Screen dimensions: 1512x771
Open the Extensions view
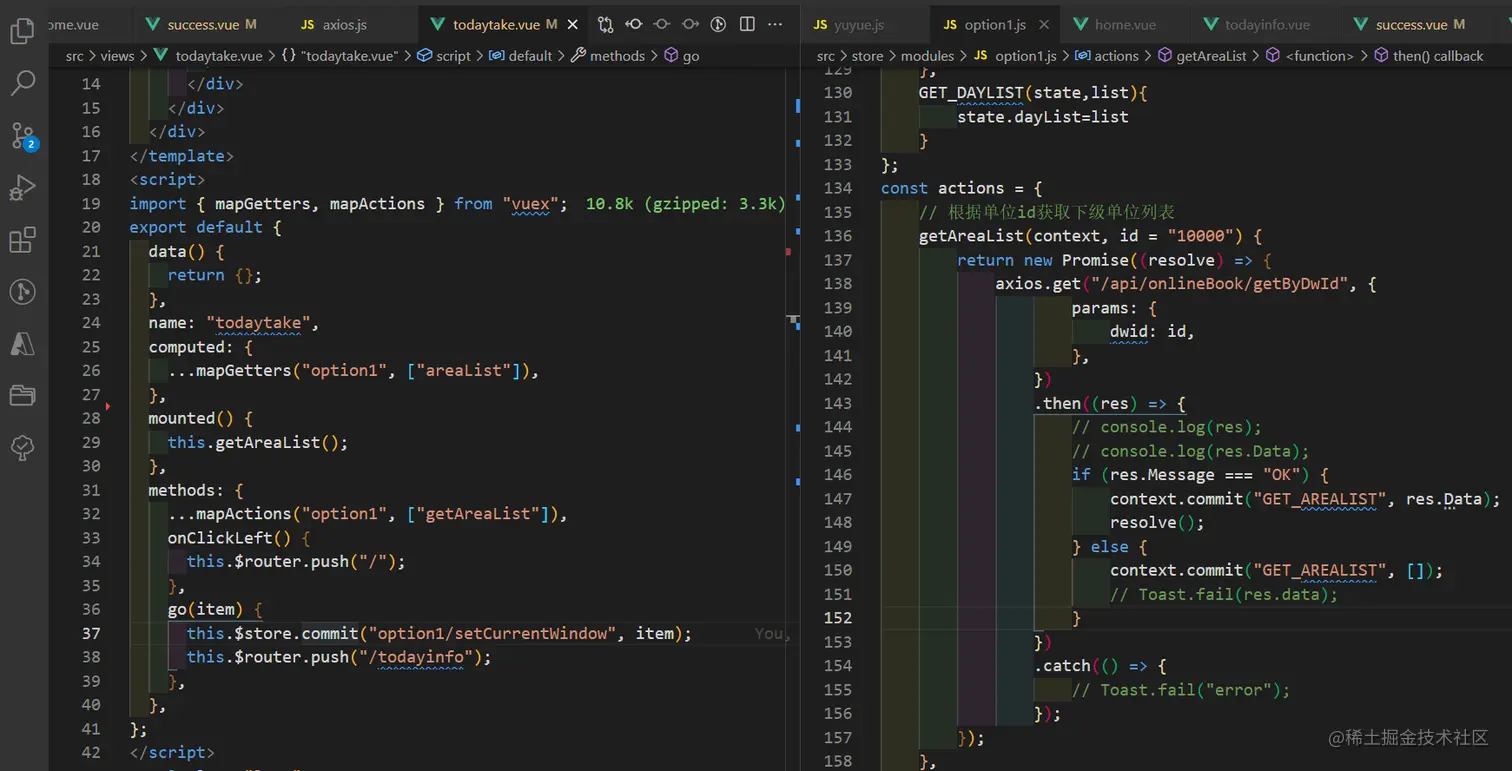tap(22, 240)
